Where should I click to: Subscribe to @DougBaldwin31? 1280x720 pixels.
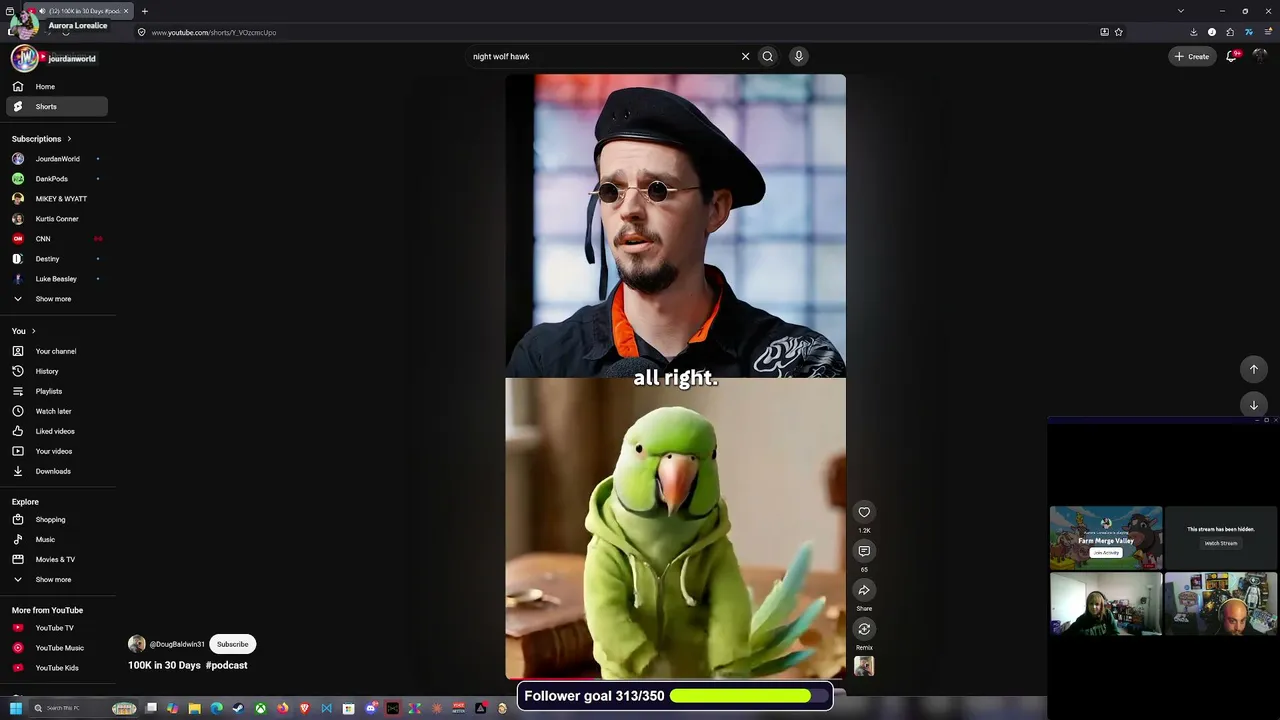coord(233,644)
